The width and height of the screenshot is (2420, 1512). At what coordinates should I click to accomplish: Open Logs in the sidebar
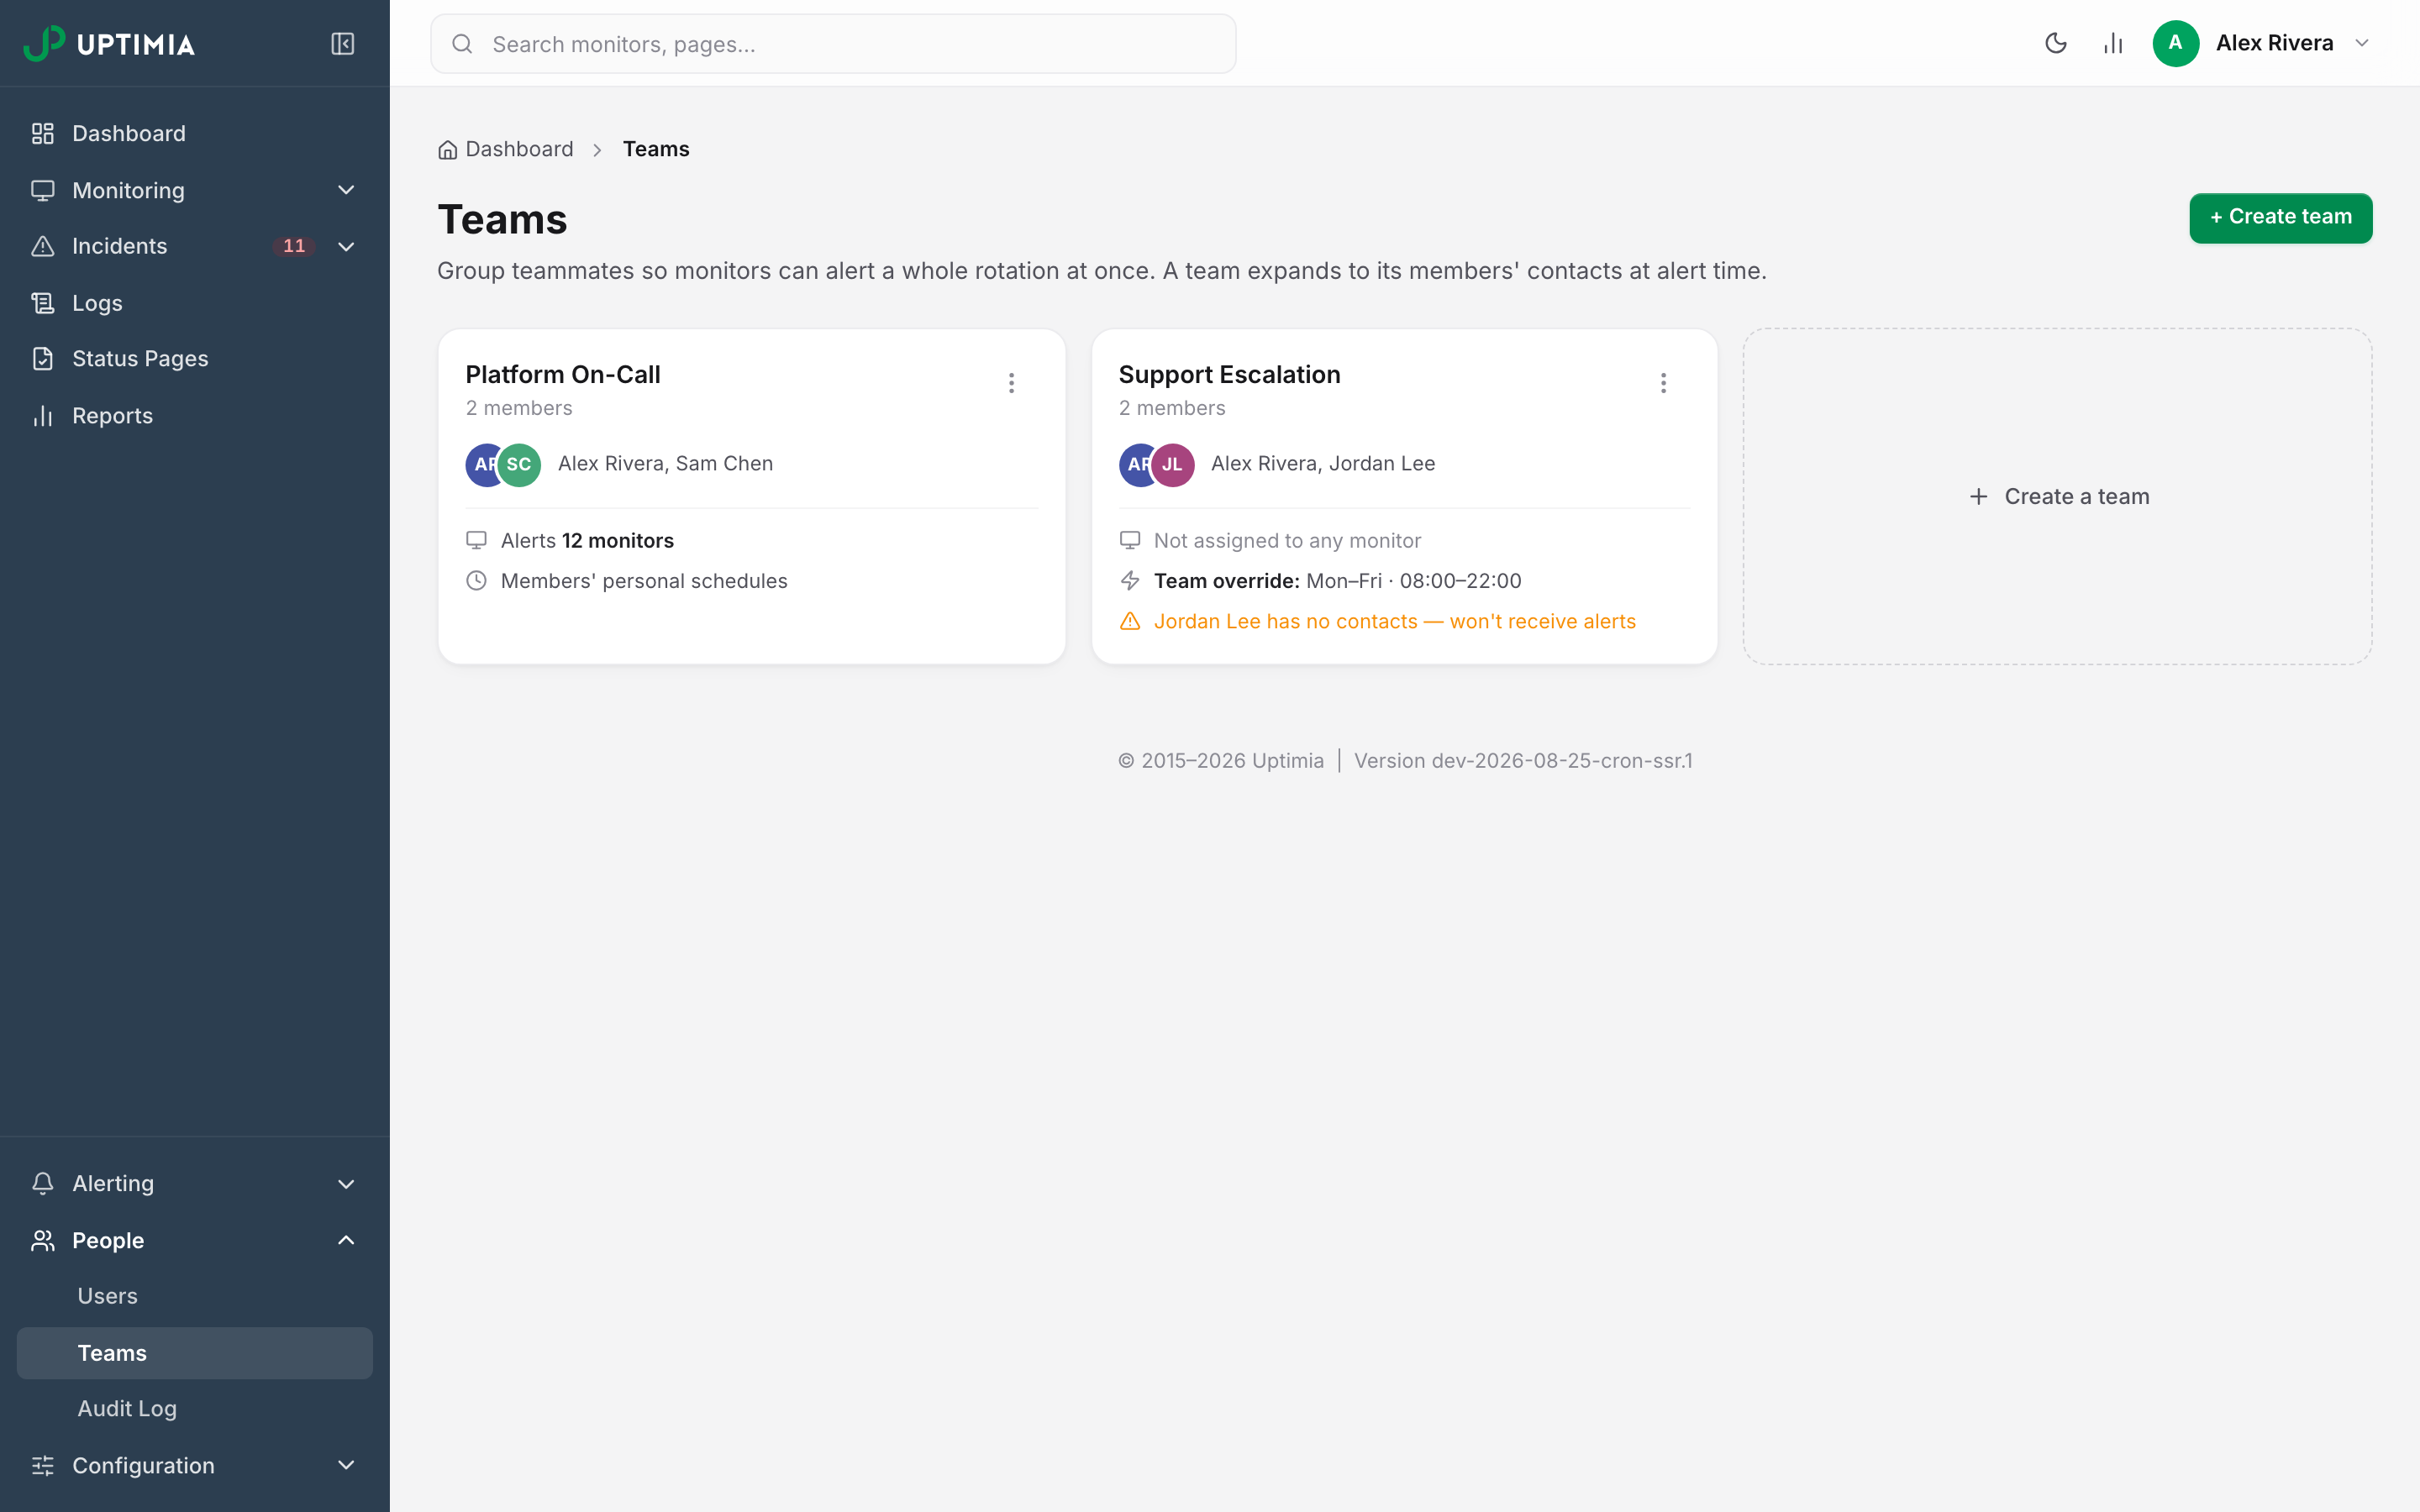click(x=194, y=302)
